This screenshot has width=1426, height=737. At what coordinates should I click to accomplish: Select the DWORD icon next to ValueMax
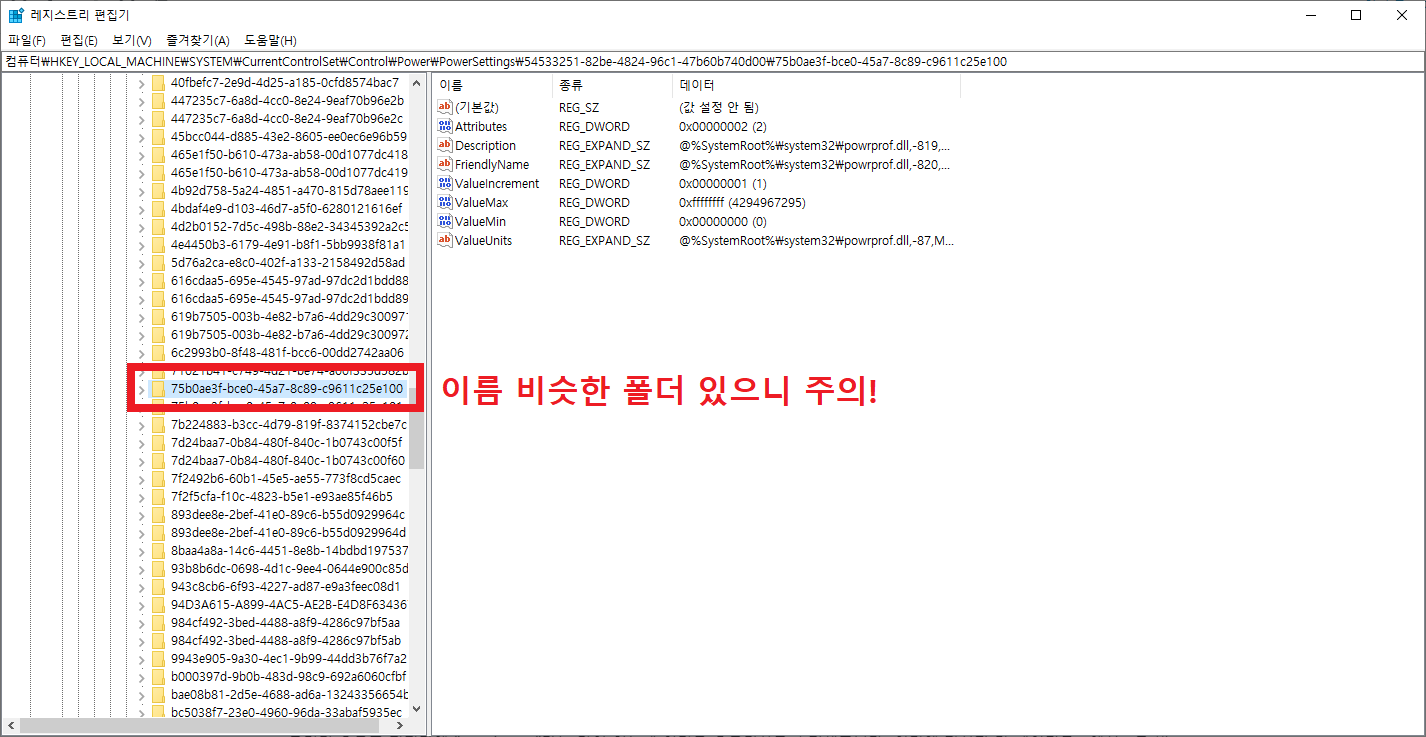[x=445, y=202]
